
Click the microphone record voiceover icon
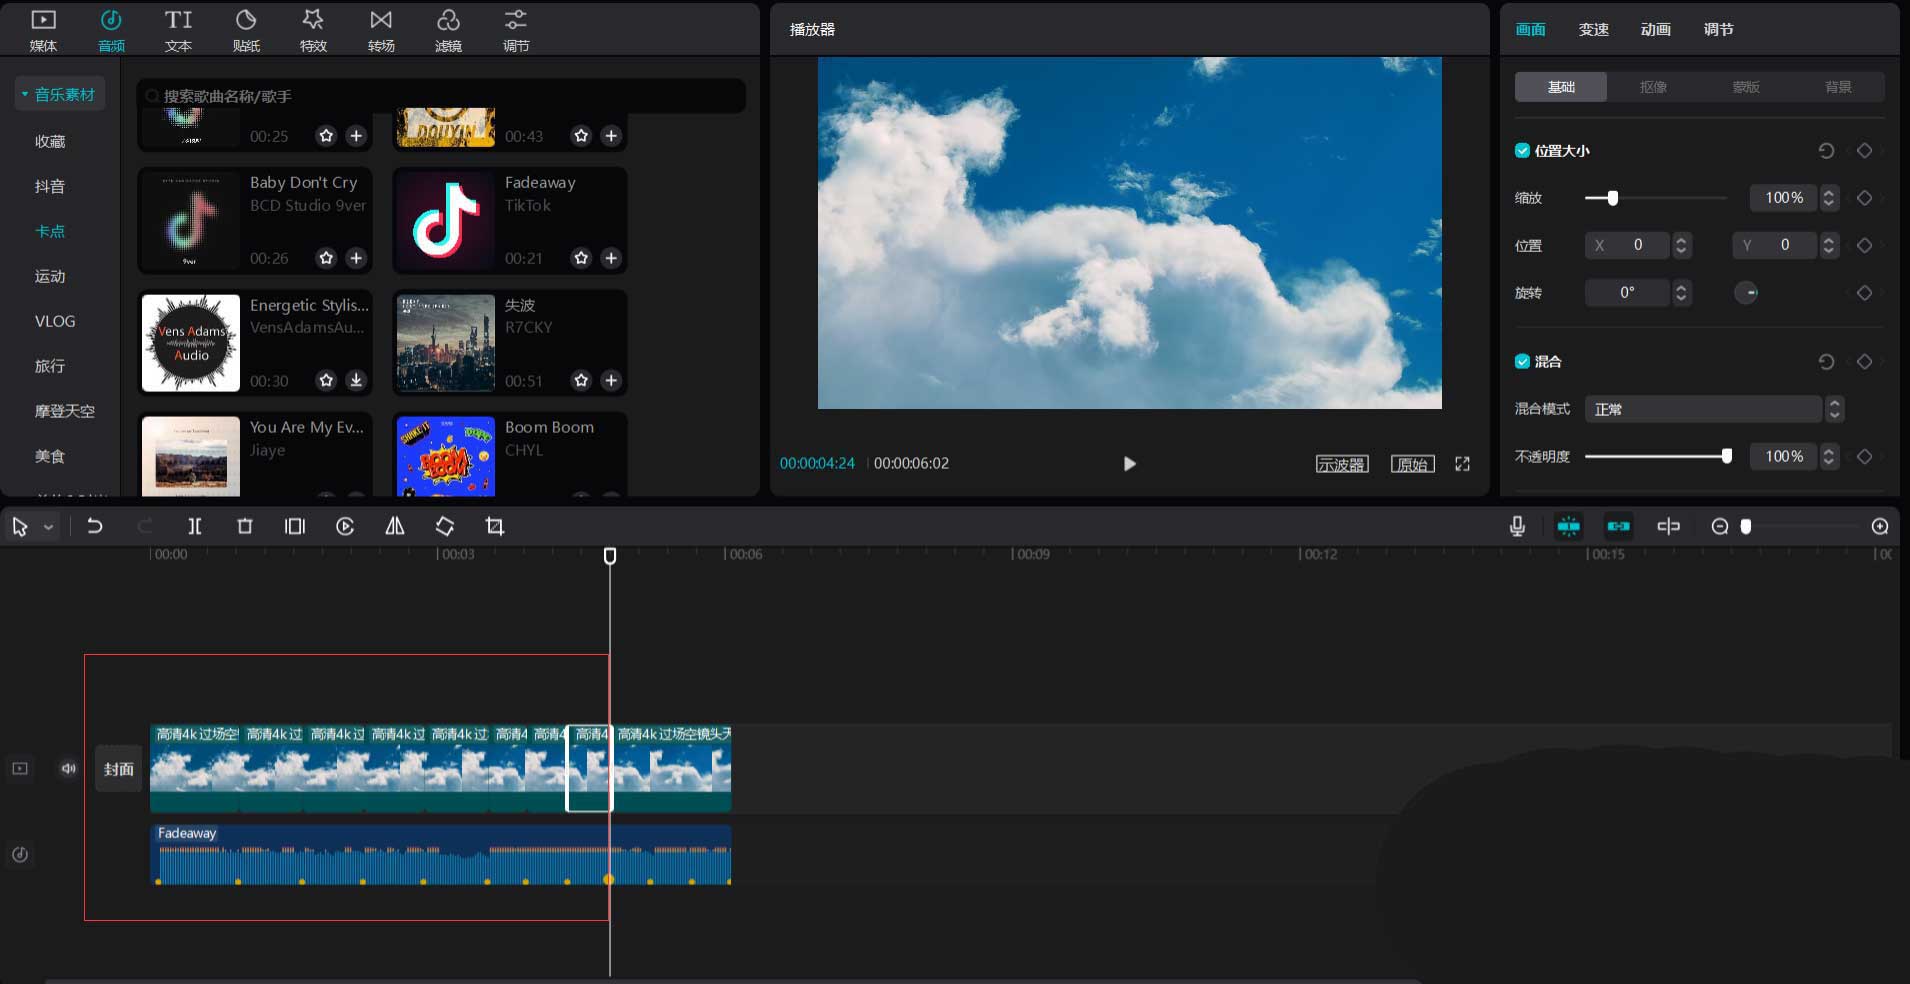click(x=1517, y=526)
